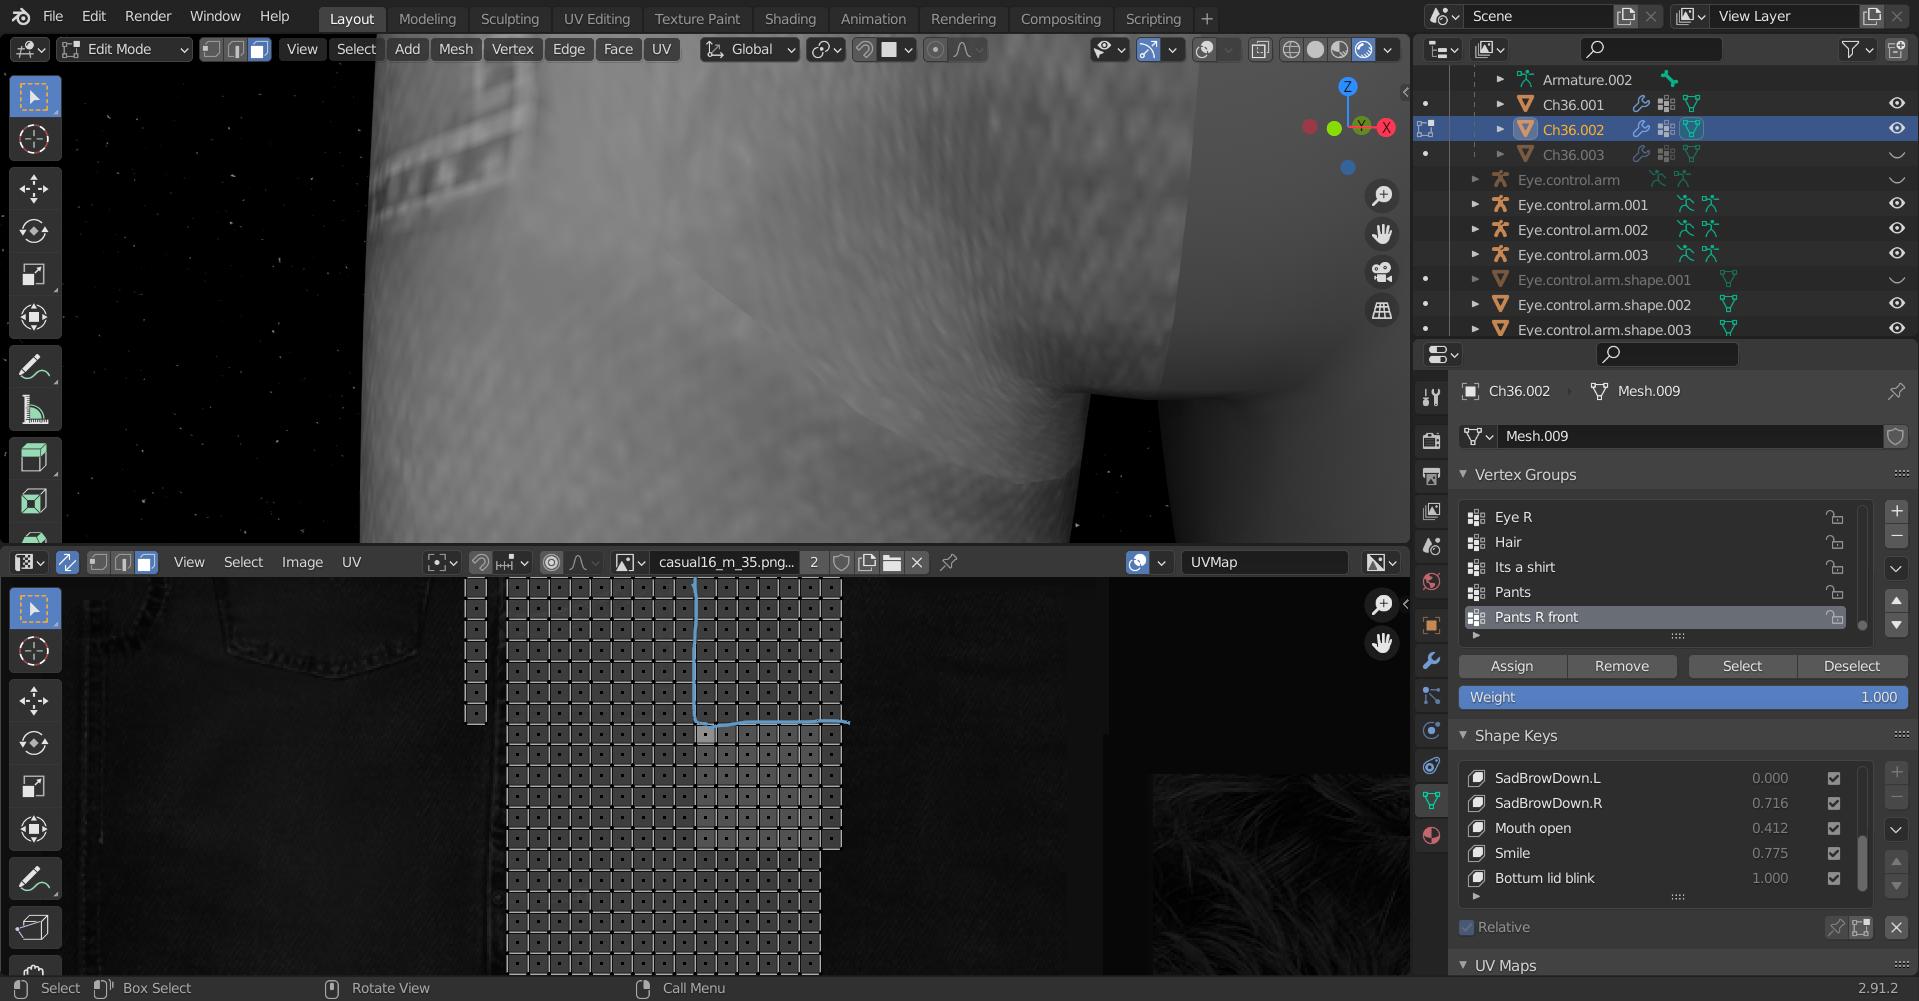Hide Eye.control.arm.001 in viewport

[x=1896, y=204]
